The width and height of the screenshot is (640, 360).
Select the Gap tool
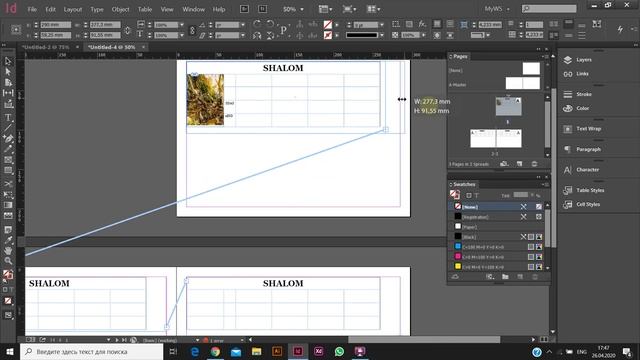click(x=8, y=93)
